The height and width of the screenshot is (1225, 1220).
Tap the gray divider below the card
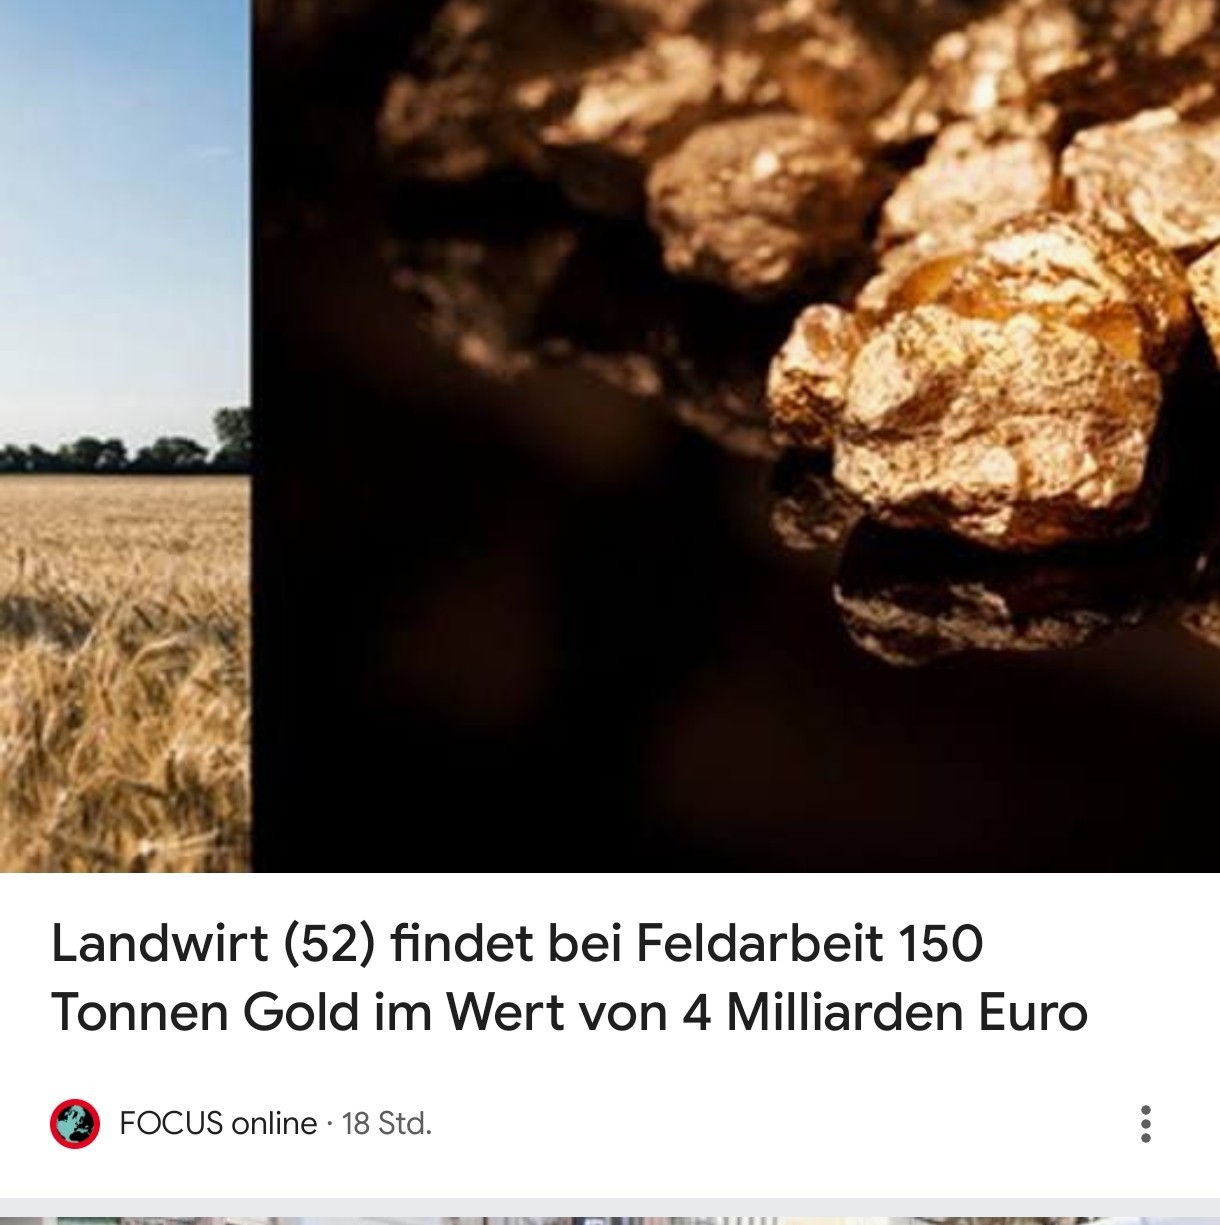610,1207
